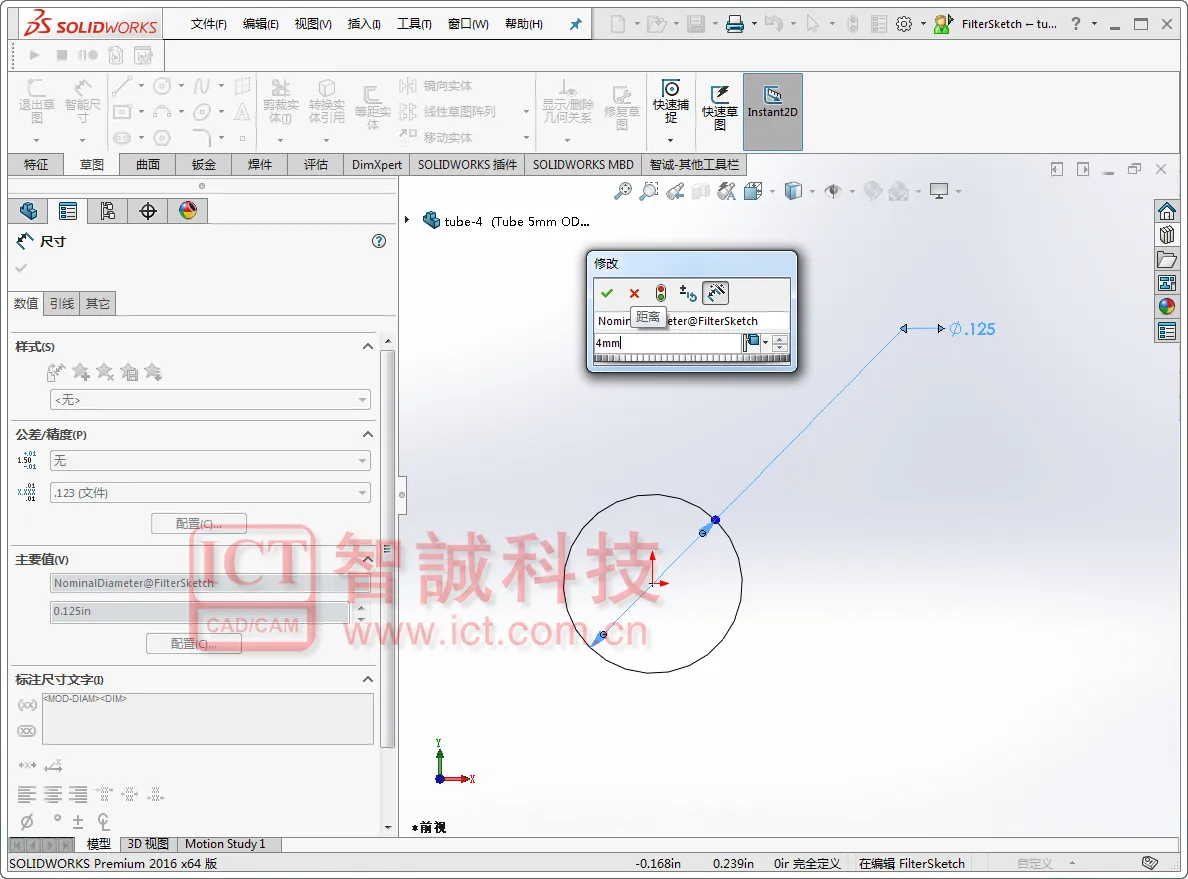
Task: Open the DimXpertManager crosshair tab
Action: pyautogui.click(x=148, y=211)
